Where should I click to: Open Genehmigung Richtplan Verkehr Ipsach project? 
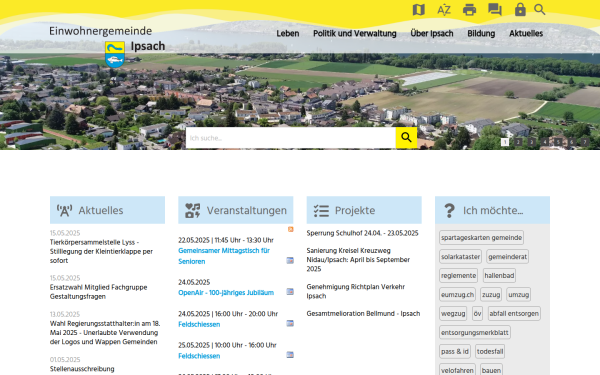pyautogui.click(x=355, y=291)
